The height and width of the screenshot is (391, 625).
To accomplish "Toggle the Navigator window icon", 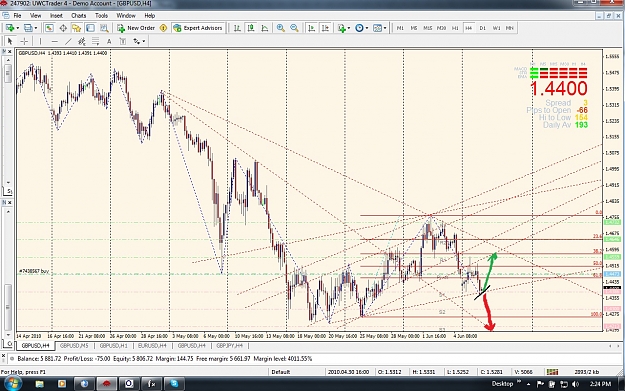I will click(77, 28).
